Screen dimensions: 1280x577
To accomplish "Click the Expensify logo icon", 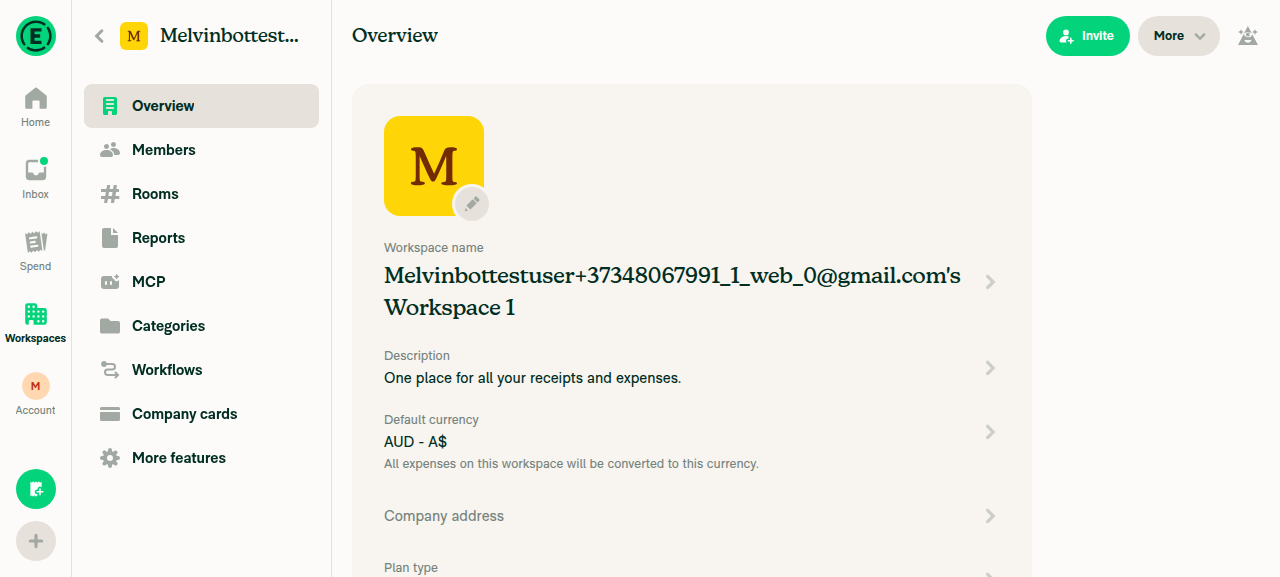I will (x=36, y=36).
